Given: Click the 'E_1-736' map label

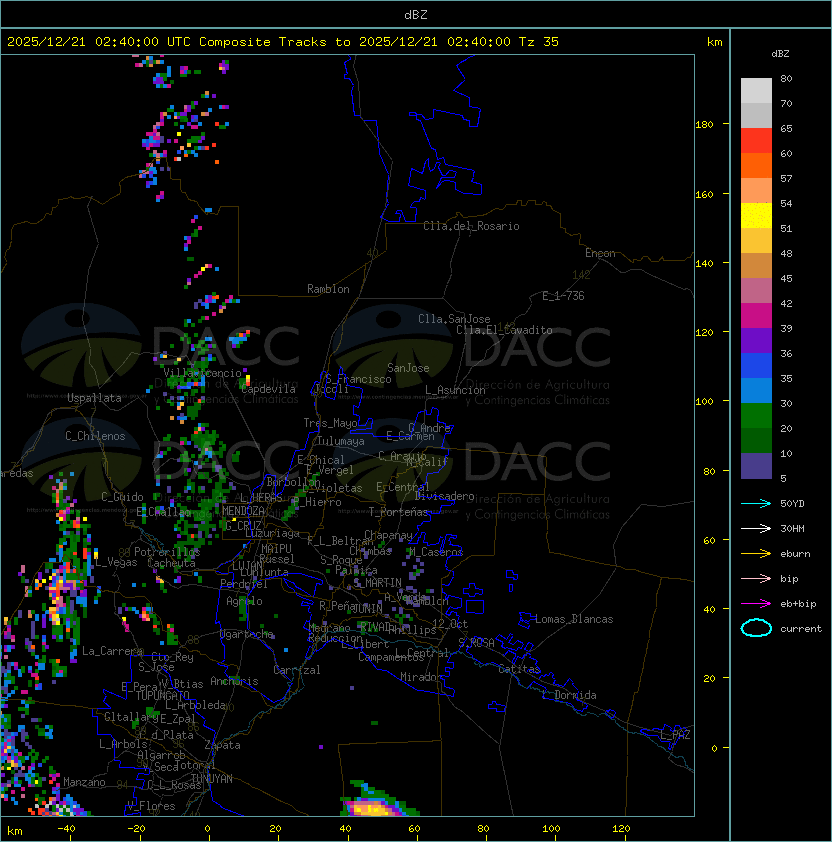Looking at the screenshot, I should coord(563,296).
